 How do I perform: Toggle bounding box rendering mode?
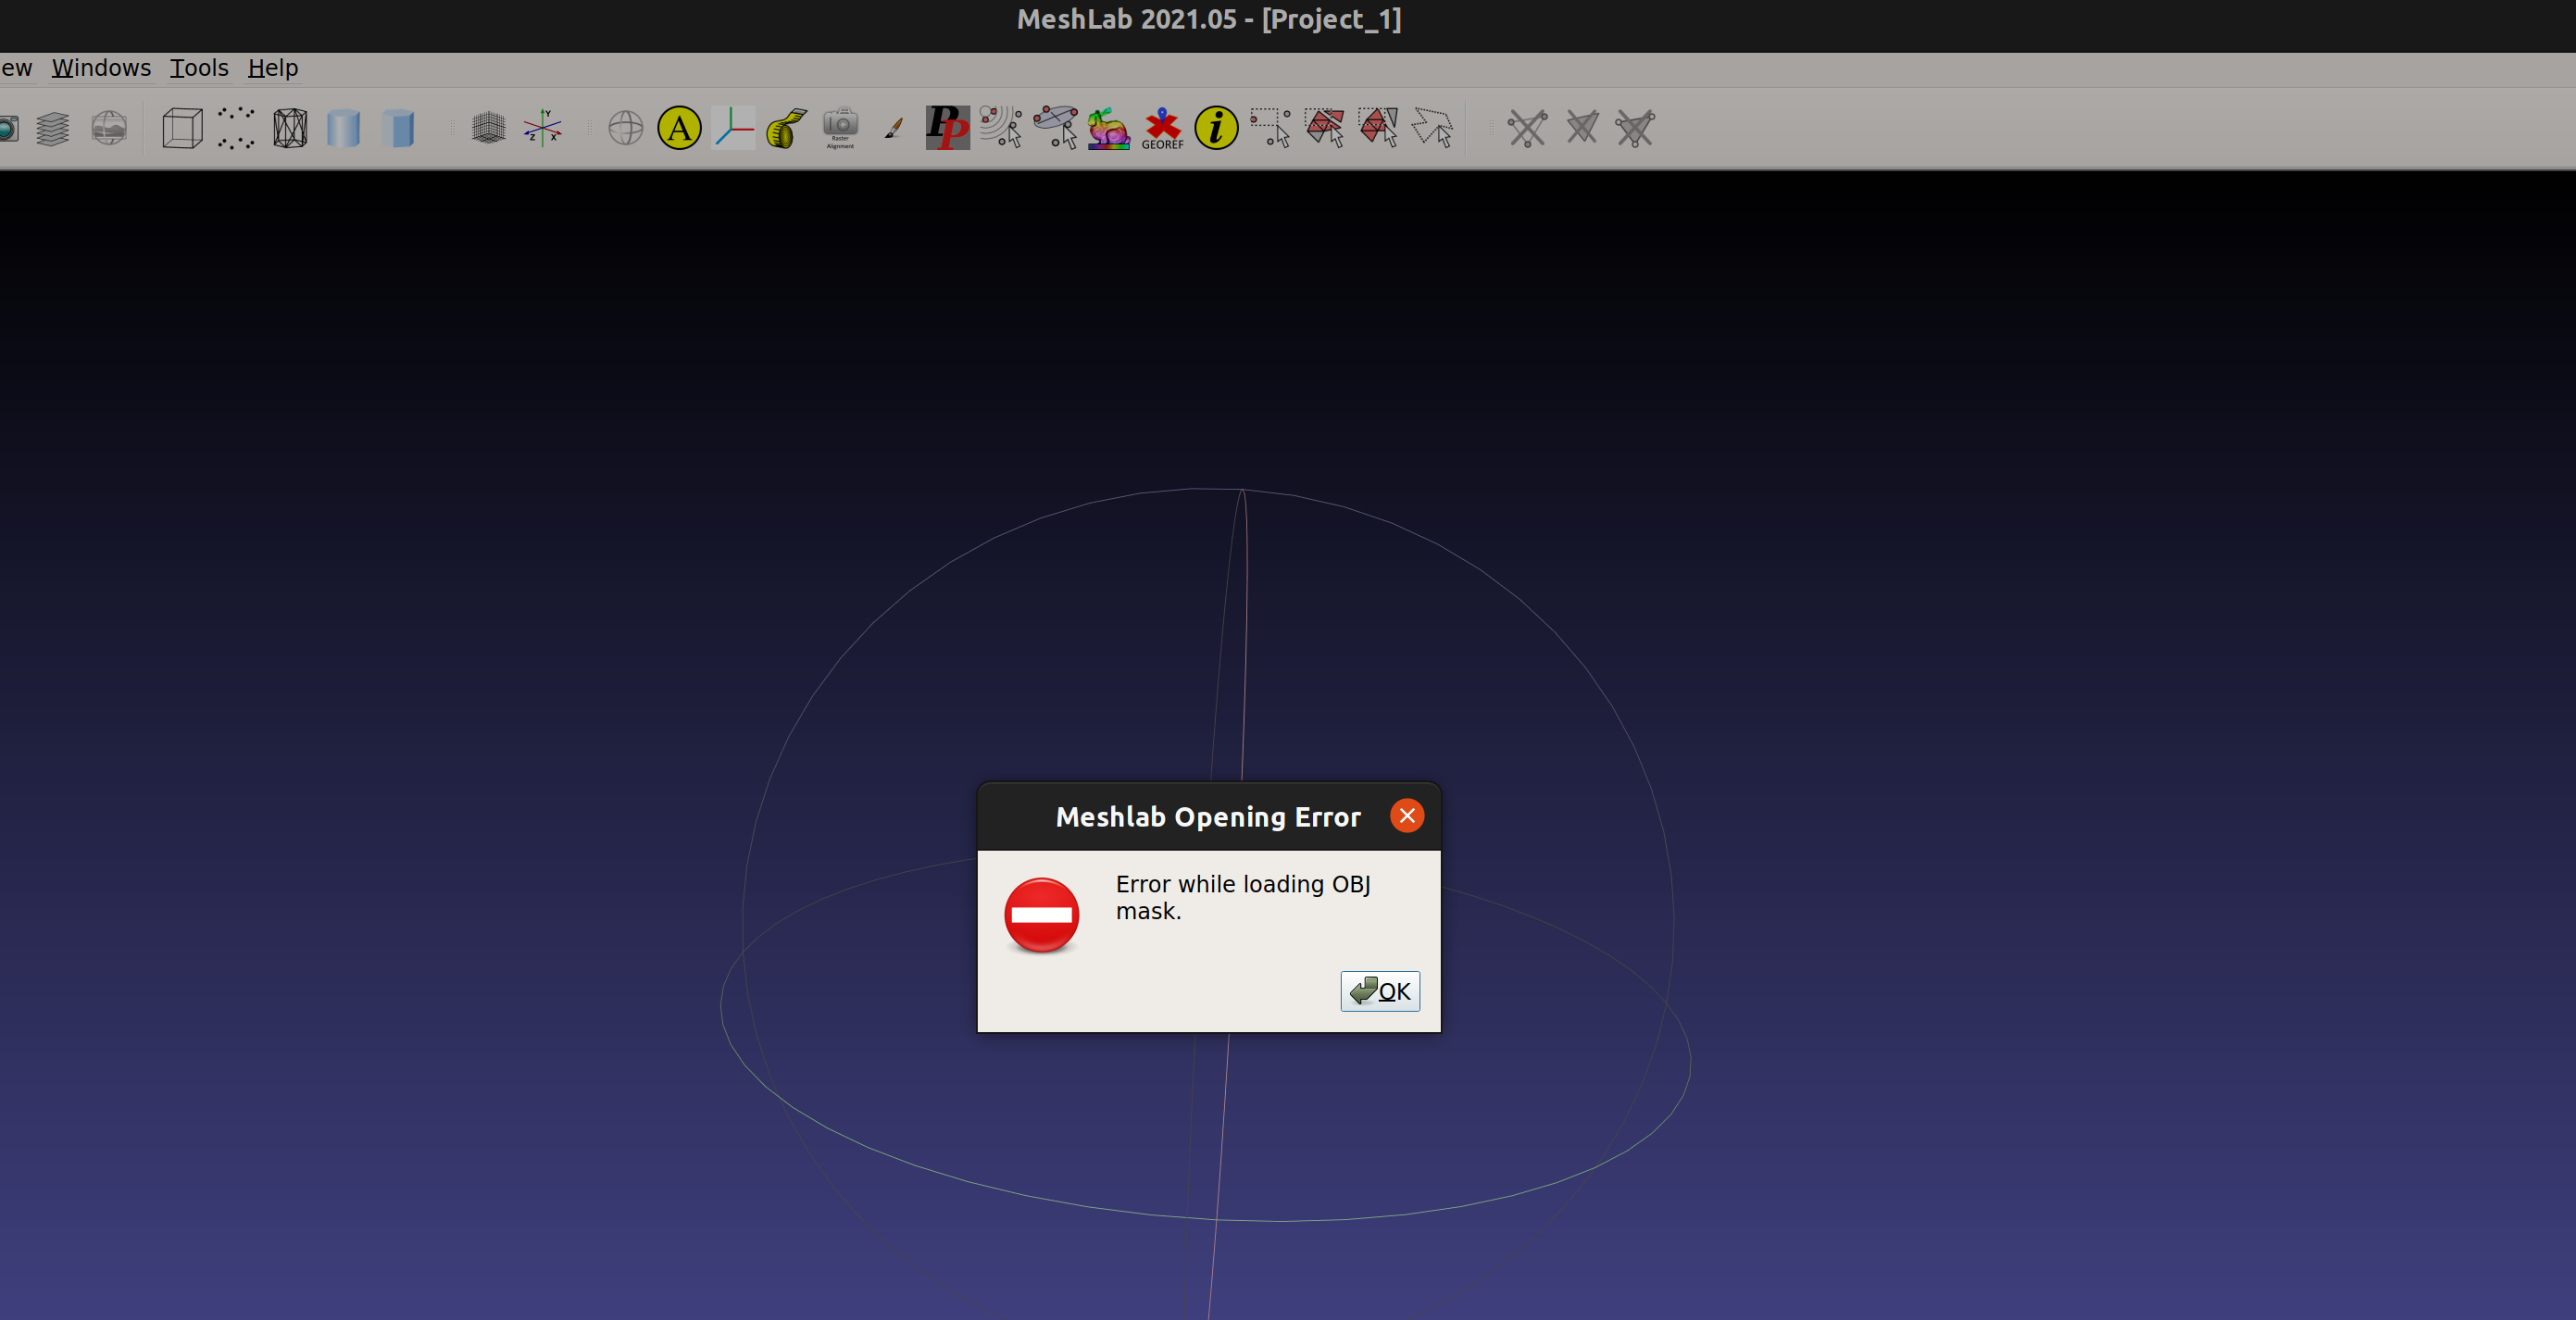182,128
